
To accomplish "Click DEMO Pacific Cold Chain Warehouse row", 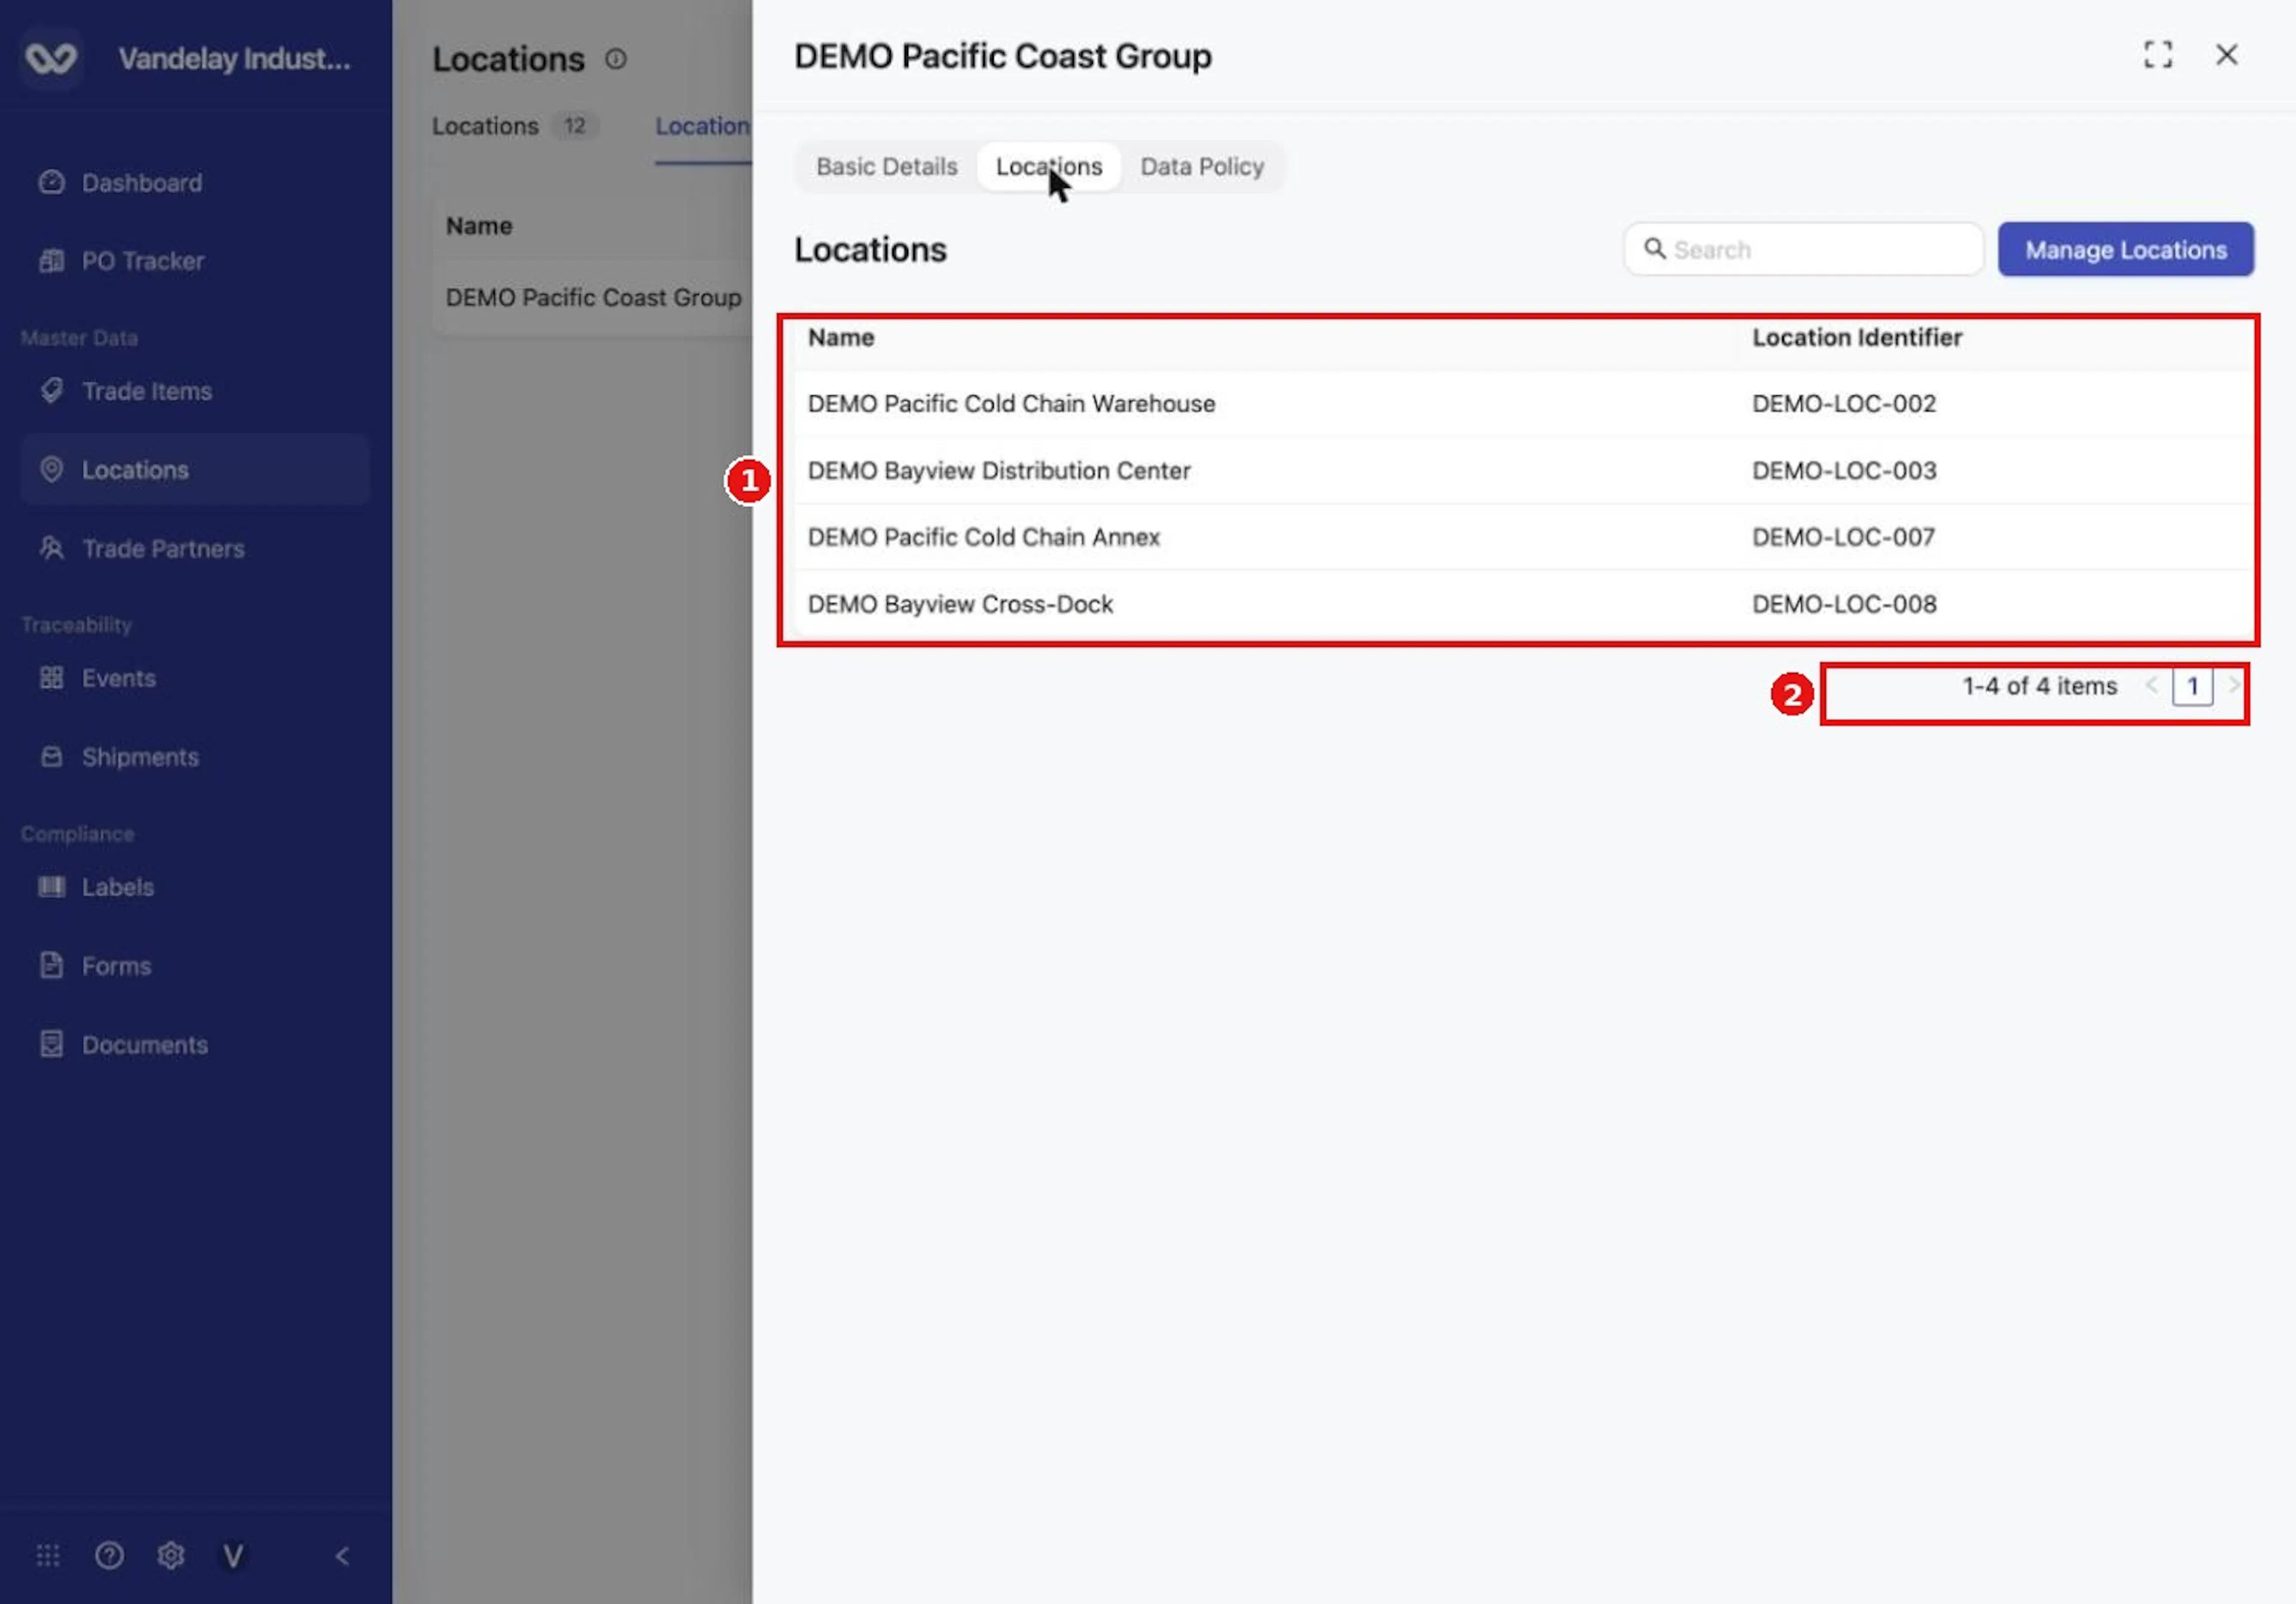I will coord(1522,404).
